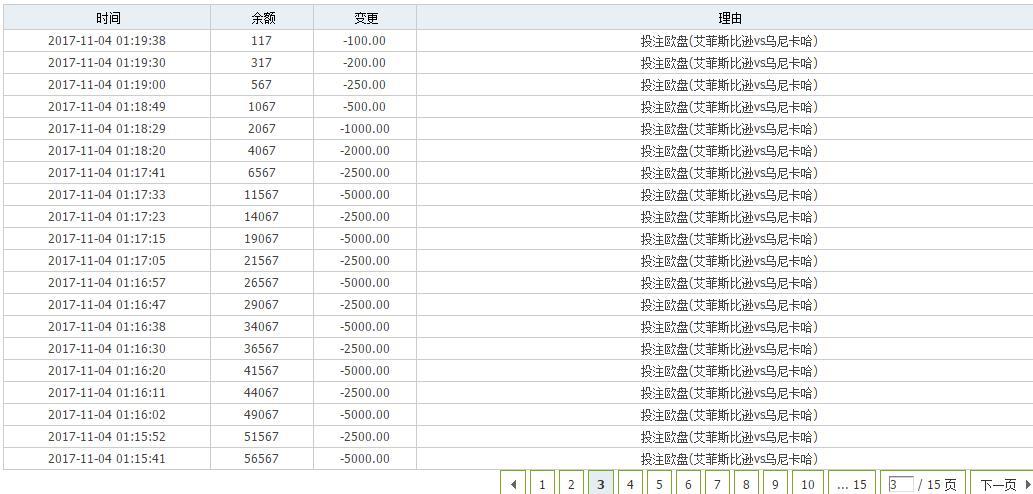
Task: Select time cell '2017-11-04 01:17:33'
Action: click(x=107, y=195)
